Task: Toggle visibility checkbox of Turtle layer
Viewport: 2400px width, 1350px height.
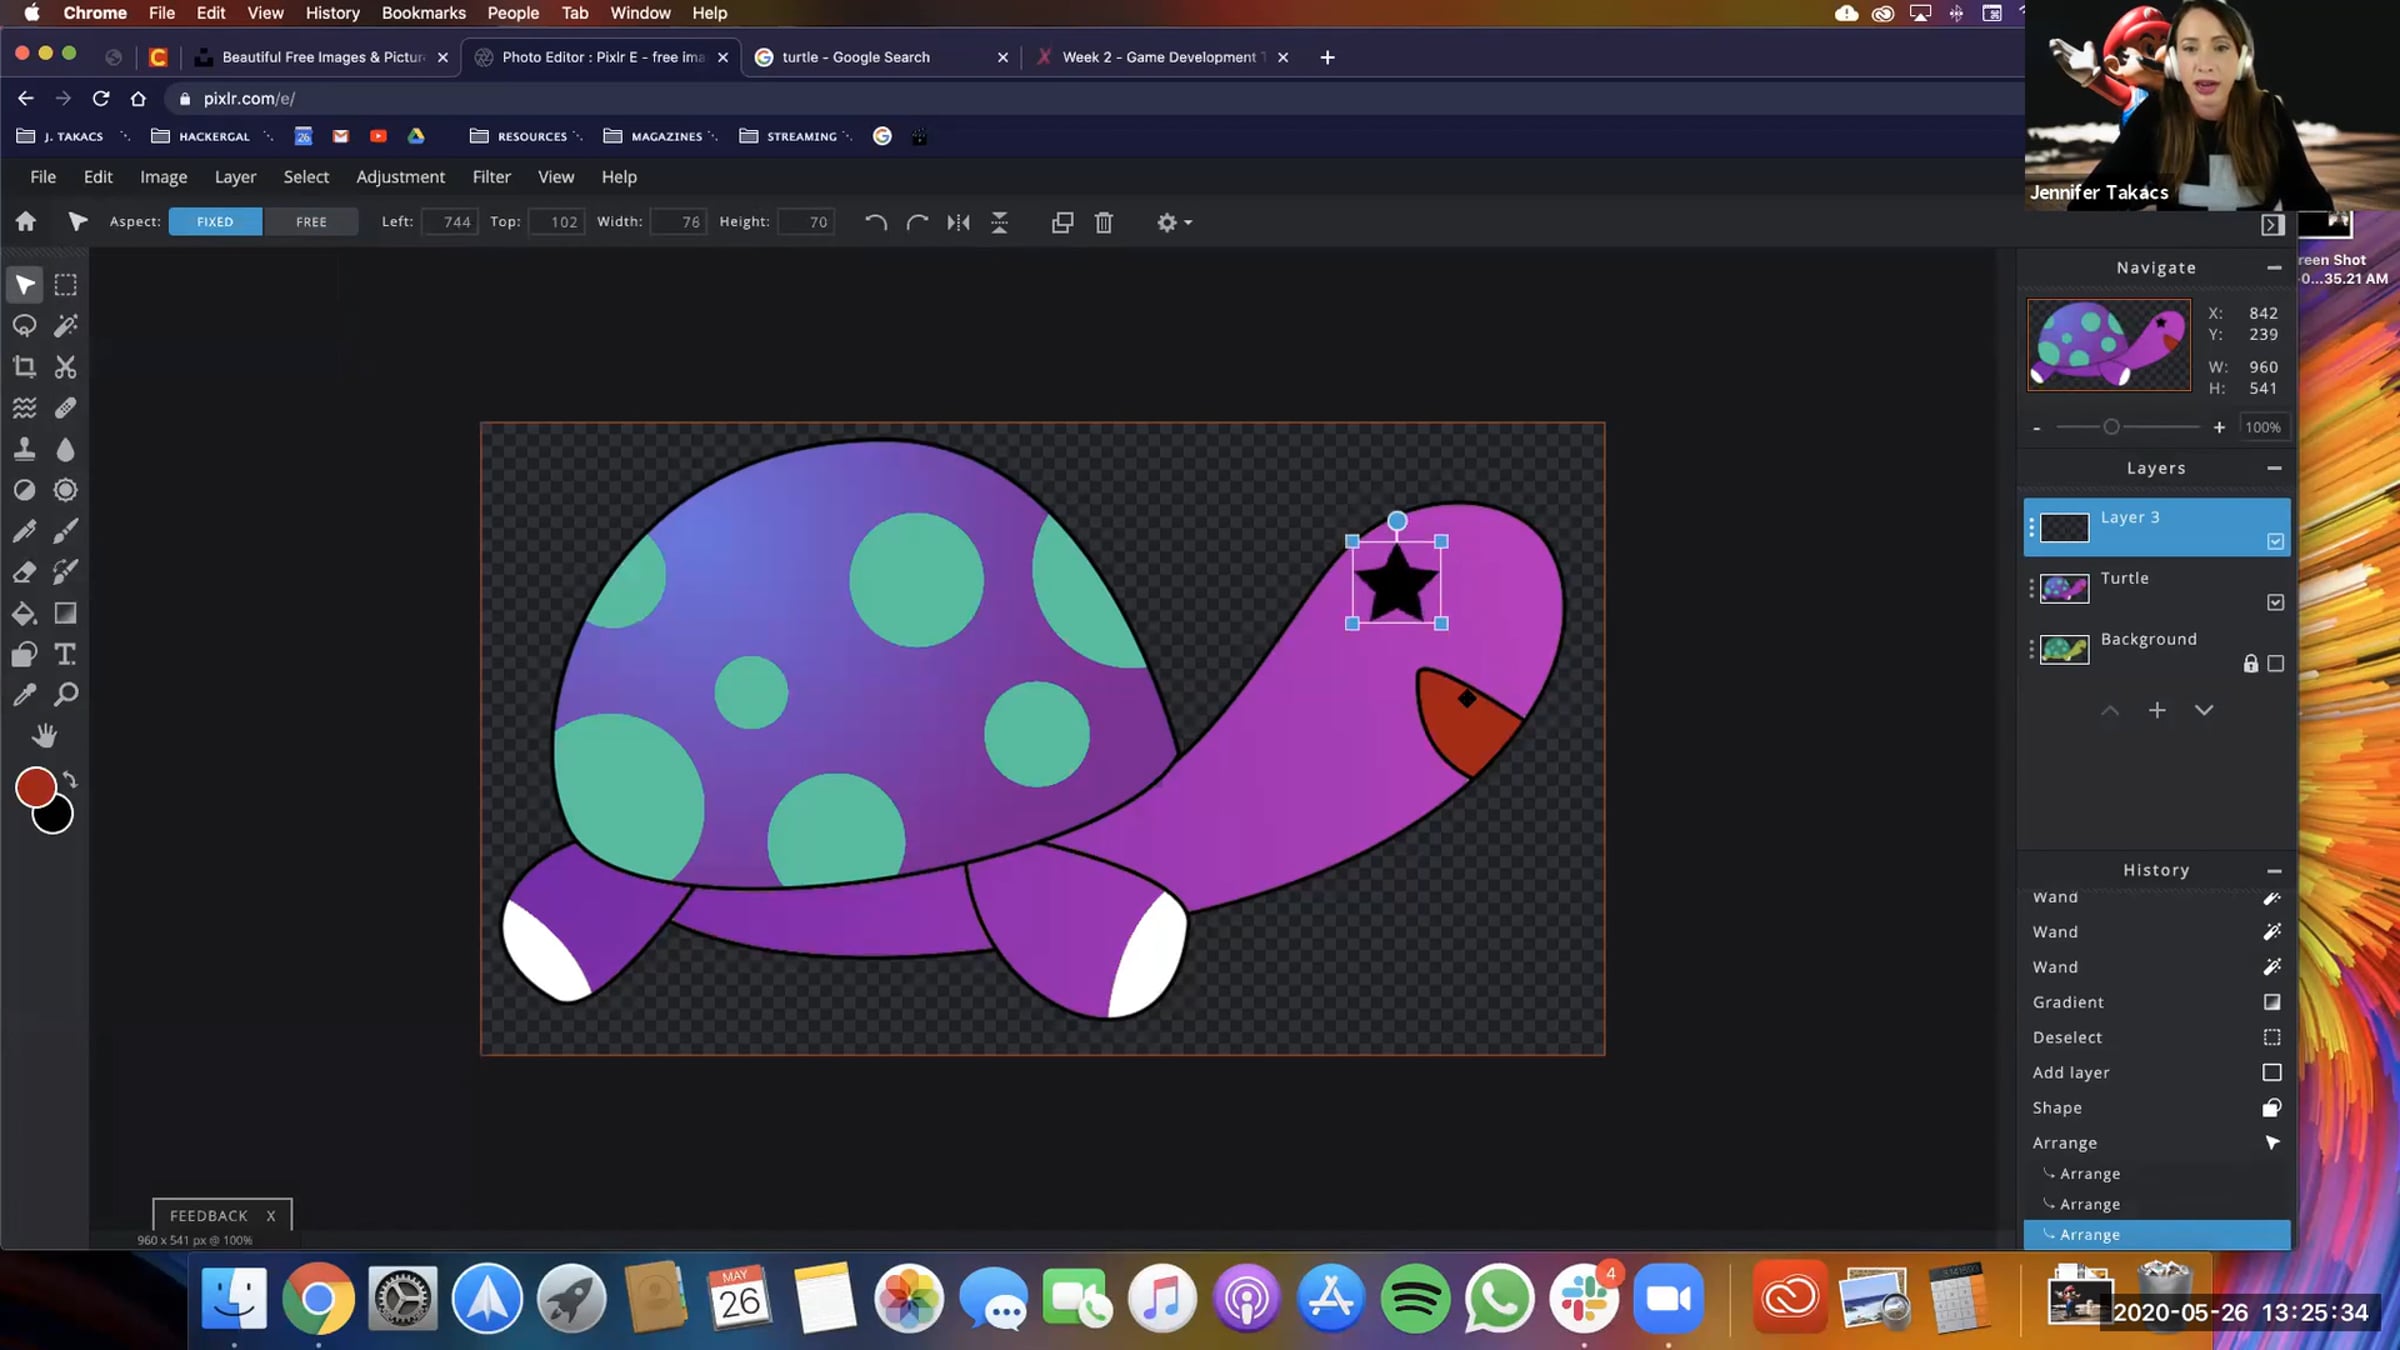Action: [2275, 602]
